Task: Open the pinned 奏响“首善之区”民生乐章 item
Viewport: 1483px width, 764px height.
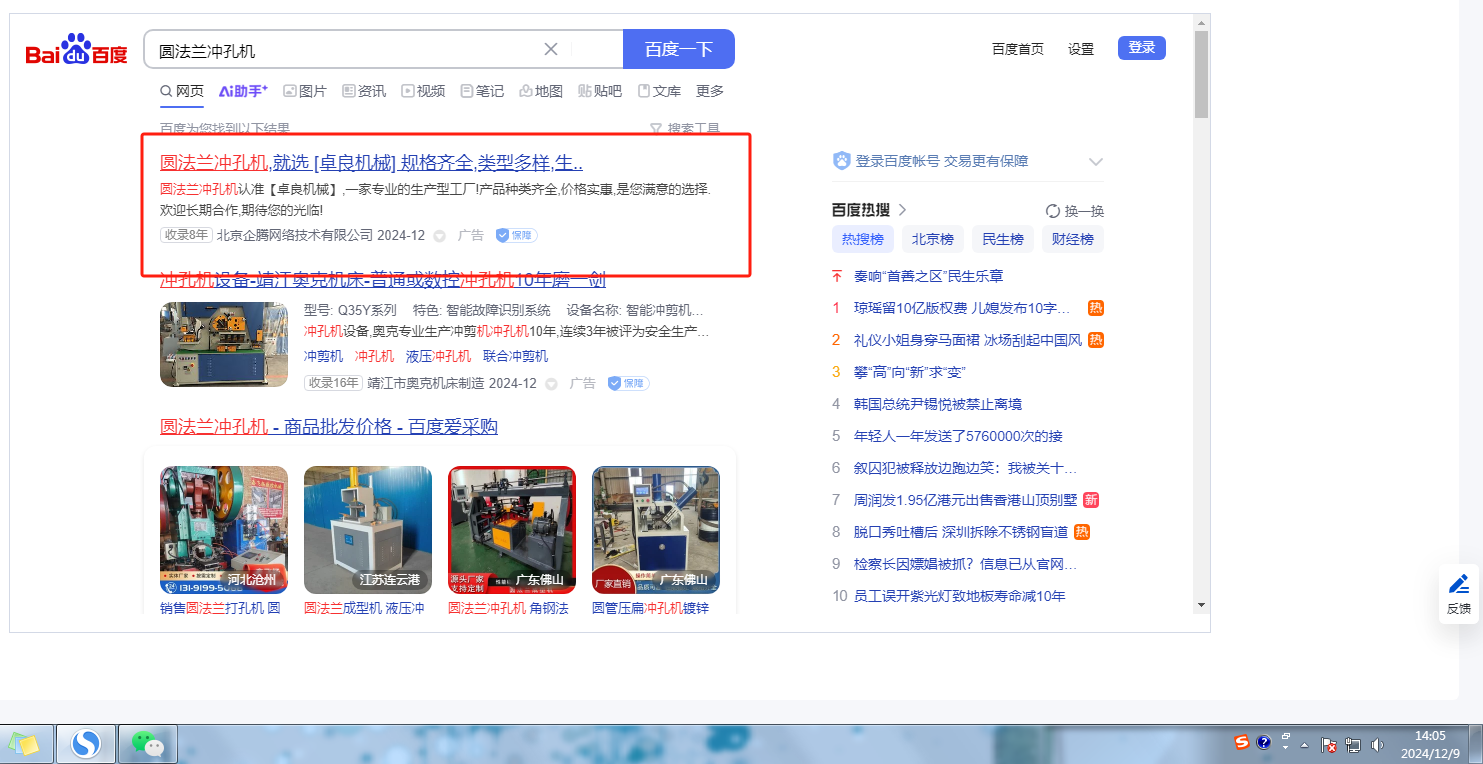Action: click(928, 276)
